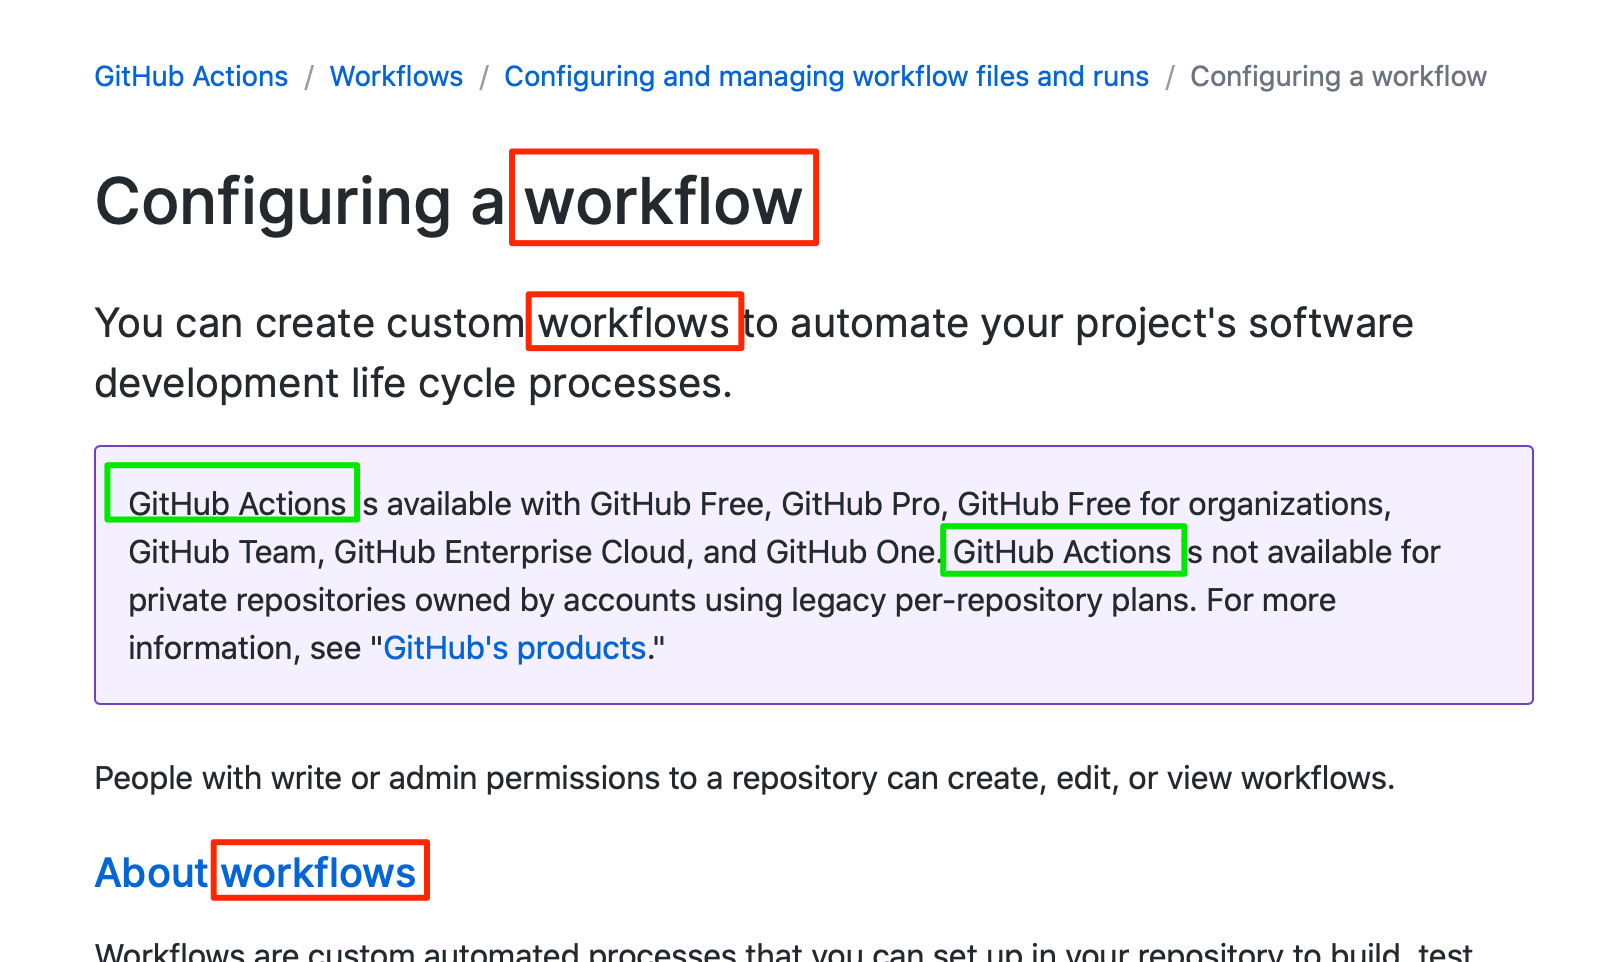Image resolution: width=1620 pixels, height=962 pixels.
Task: Click the About workflows heading link
Action: (x=255, y=873)
